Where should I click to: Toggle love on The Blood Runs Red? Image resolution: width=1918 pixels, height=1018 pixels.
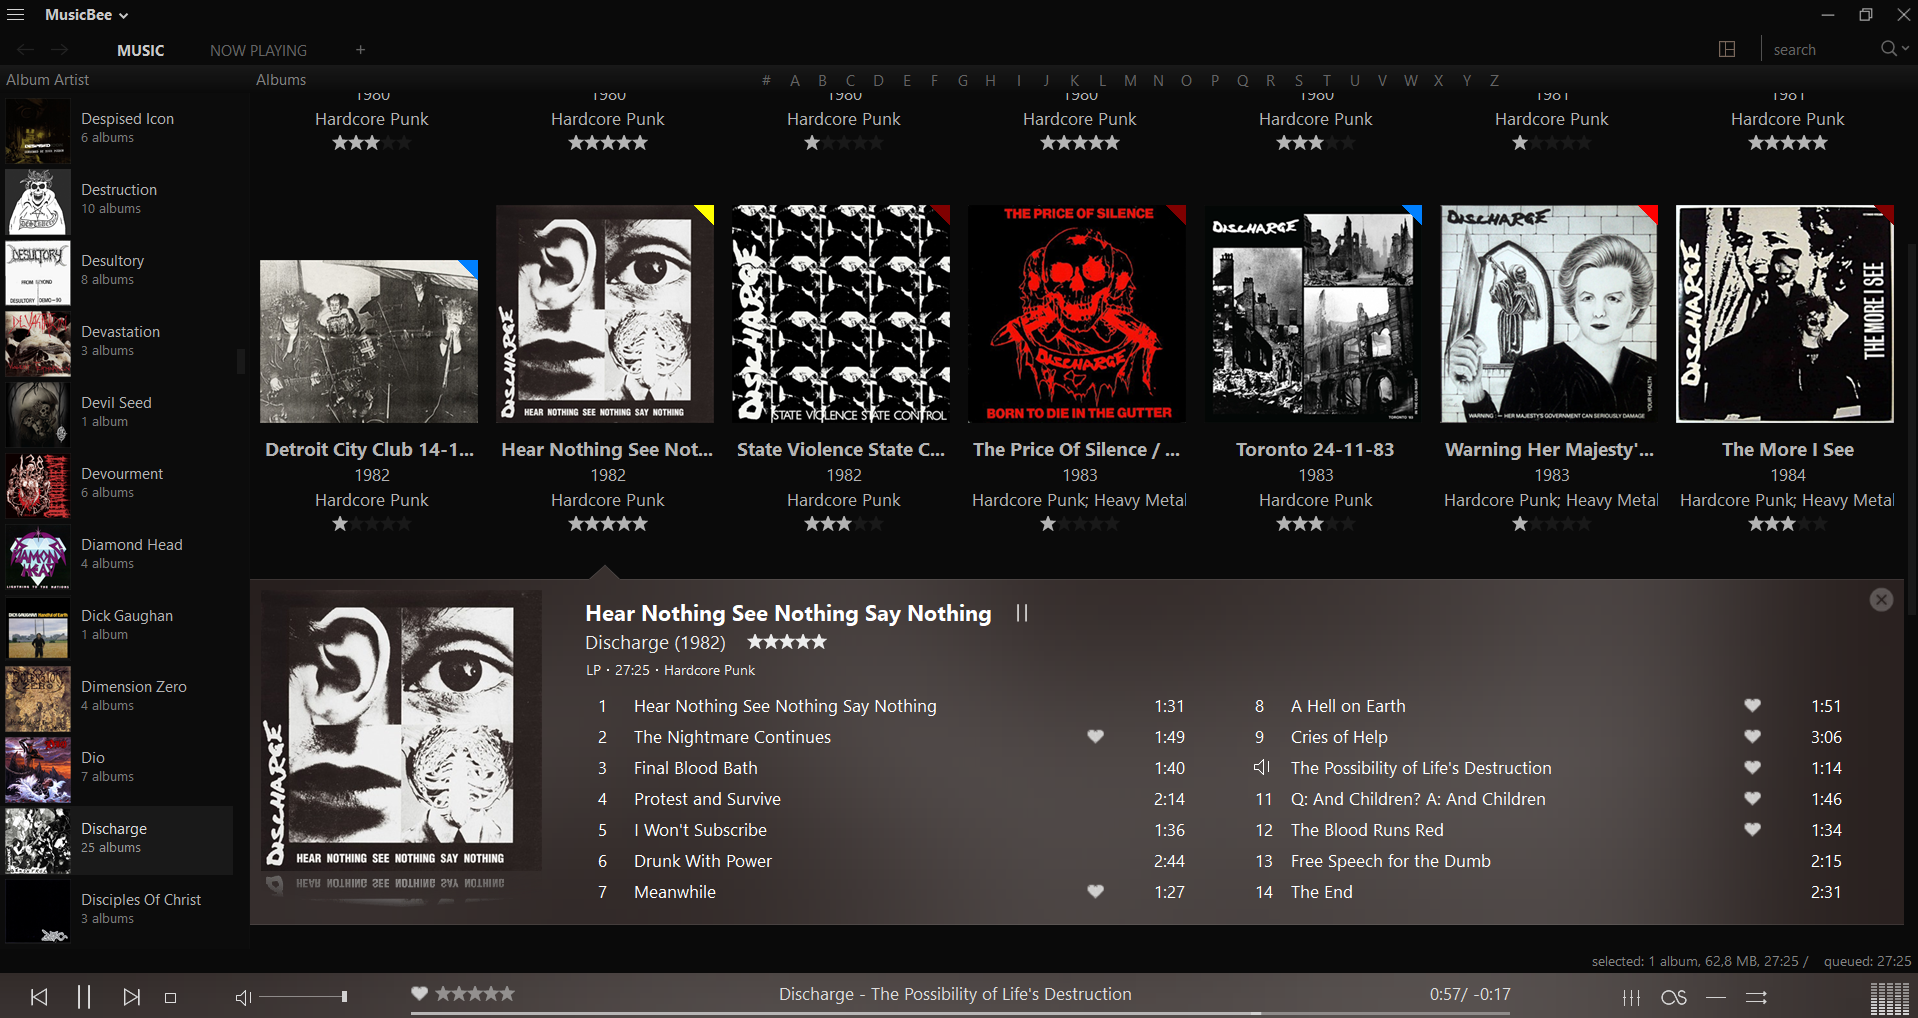1752,830
